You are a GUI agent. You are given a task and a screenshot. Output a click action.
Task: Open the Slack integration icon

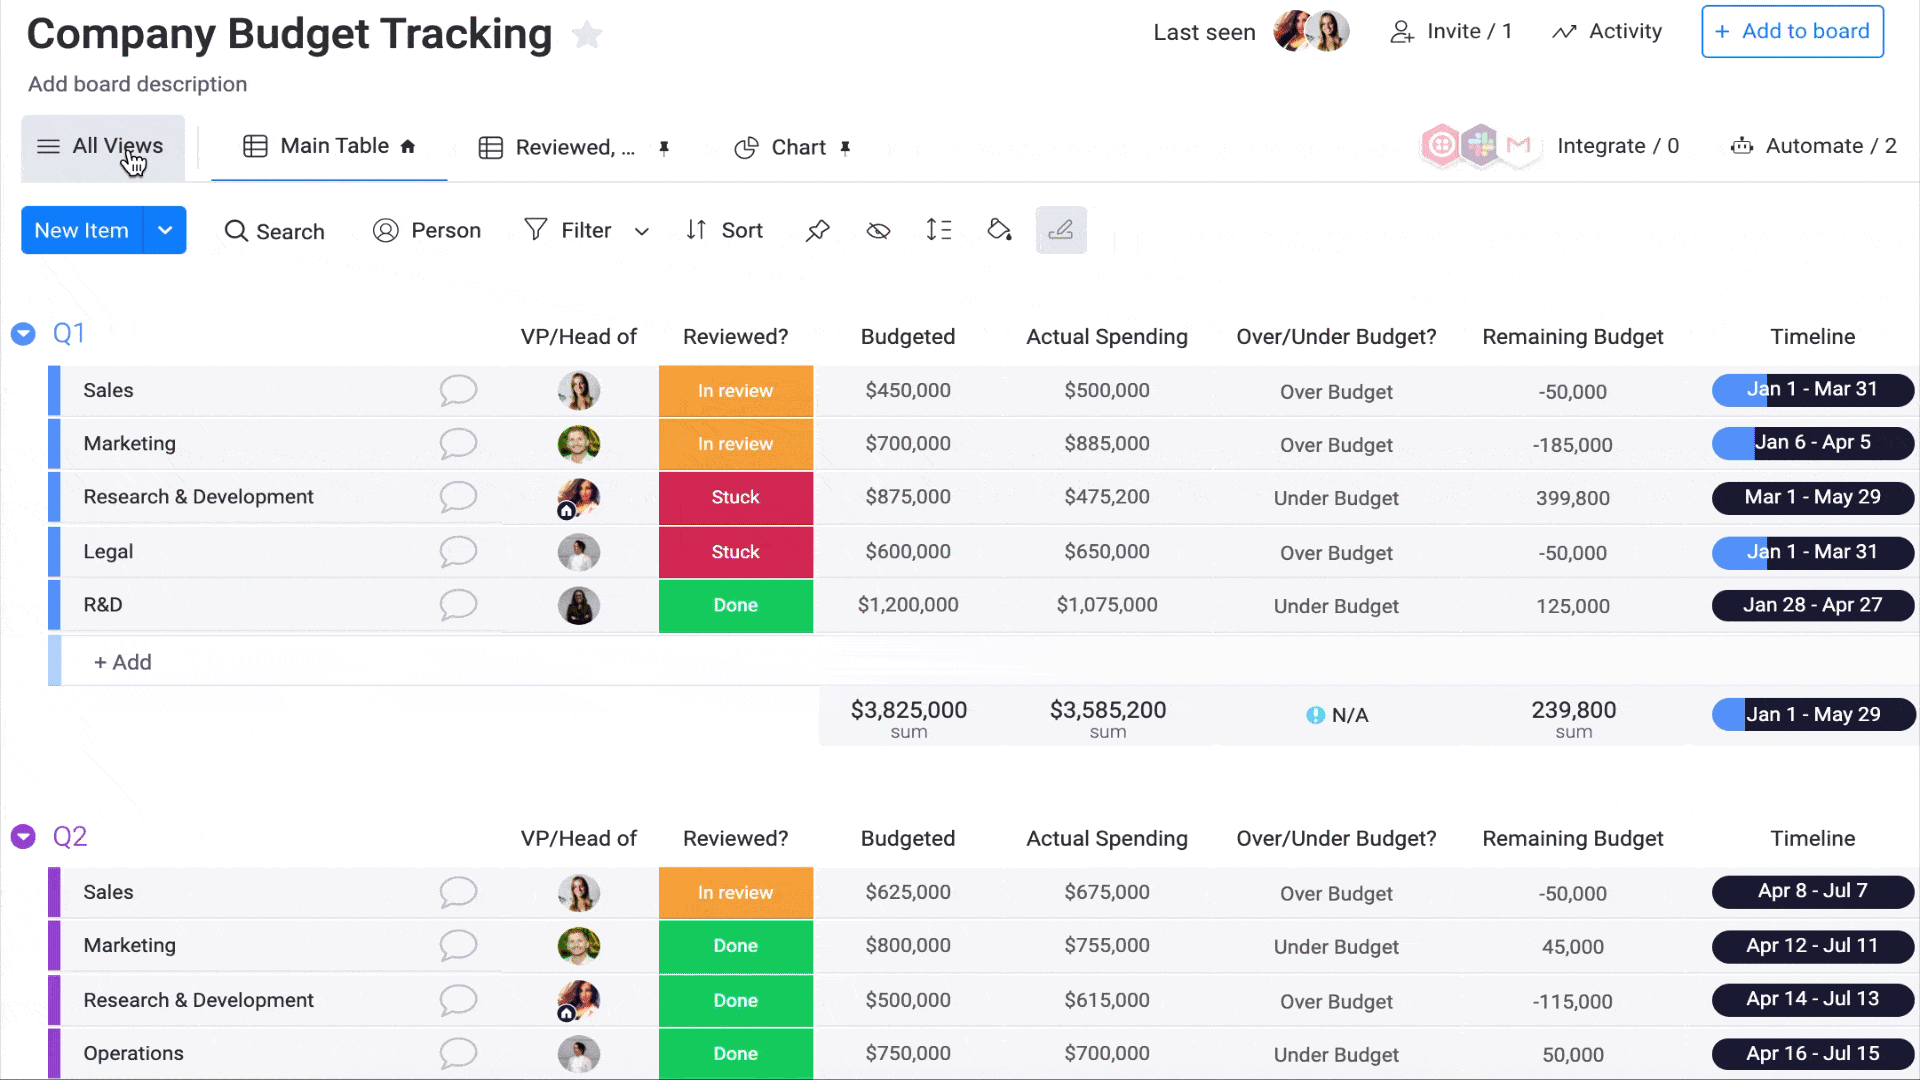pos(1479,146)
